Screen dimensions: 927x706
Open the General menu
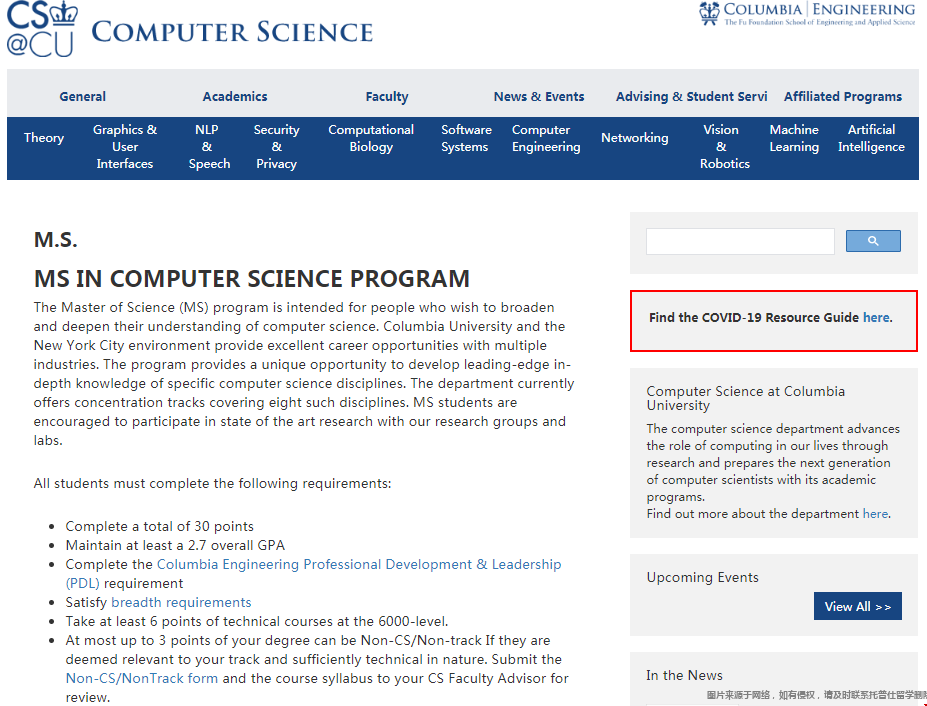pyautogui.click(x=83, y=97)
